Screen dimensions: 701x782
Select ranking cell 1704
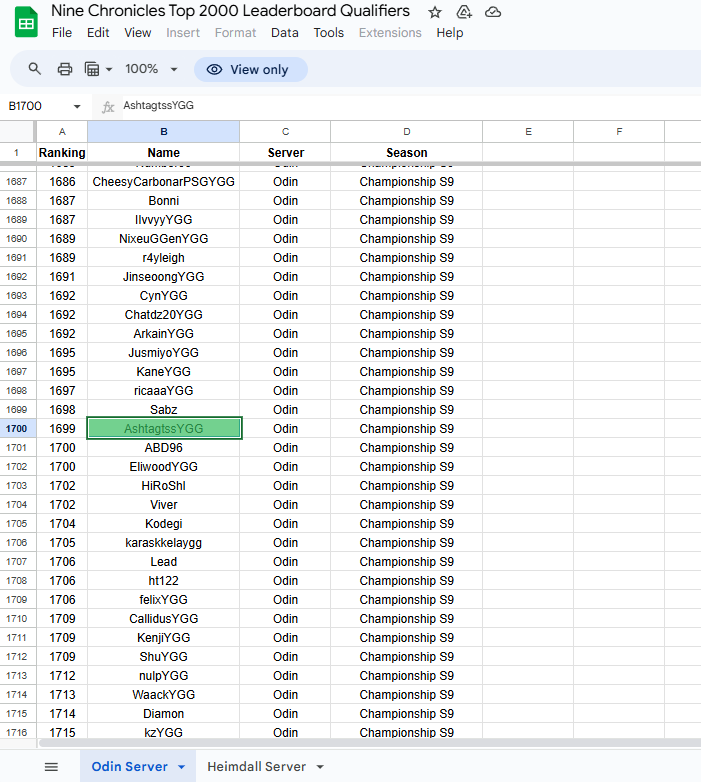[62, 524]
